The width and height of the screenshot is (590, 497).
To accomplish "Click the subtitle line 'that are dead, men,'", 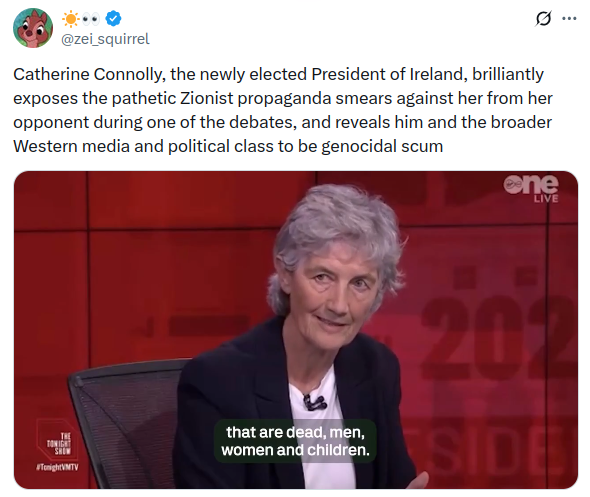I will click(295, 432).
